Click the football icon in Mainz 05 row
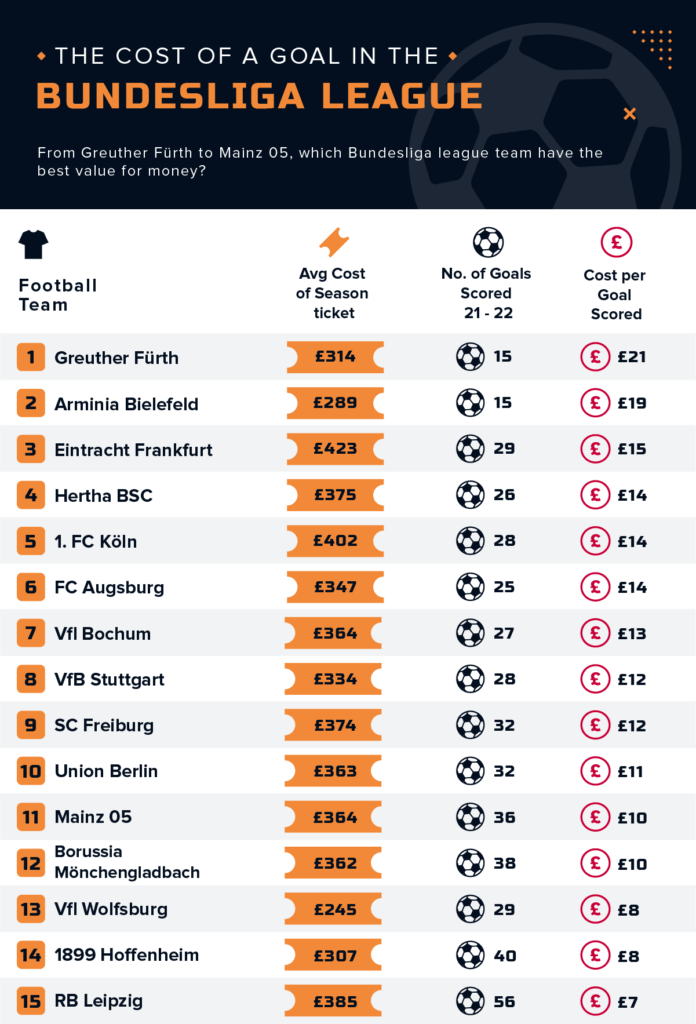 click(x=470, y=817)
